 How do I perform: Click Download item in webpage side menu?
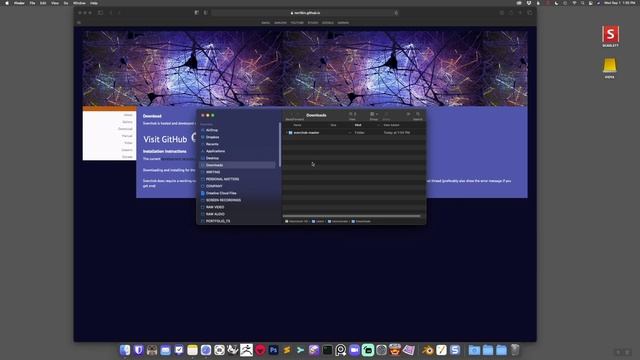(x=125, y=129)
